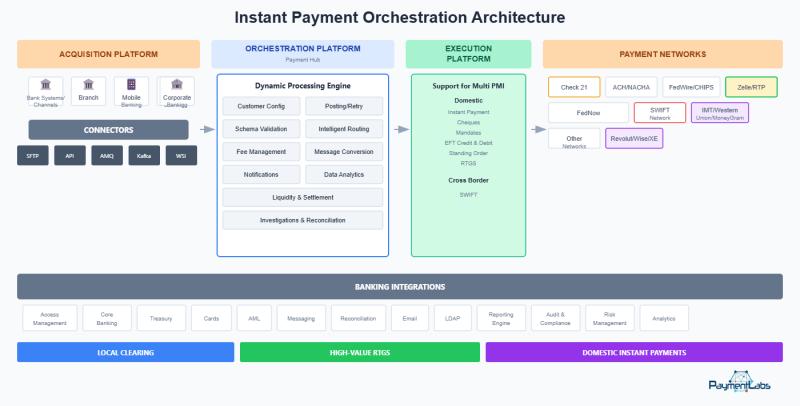Viewport: 800px width, 406px height.
Task: Click the Revolut/Wise/XE box
Action: 634,138
